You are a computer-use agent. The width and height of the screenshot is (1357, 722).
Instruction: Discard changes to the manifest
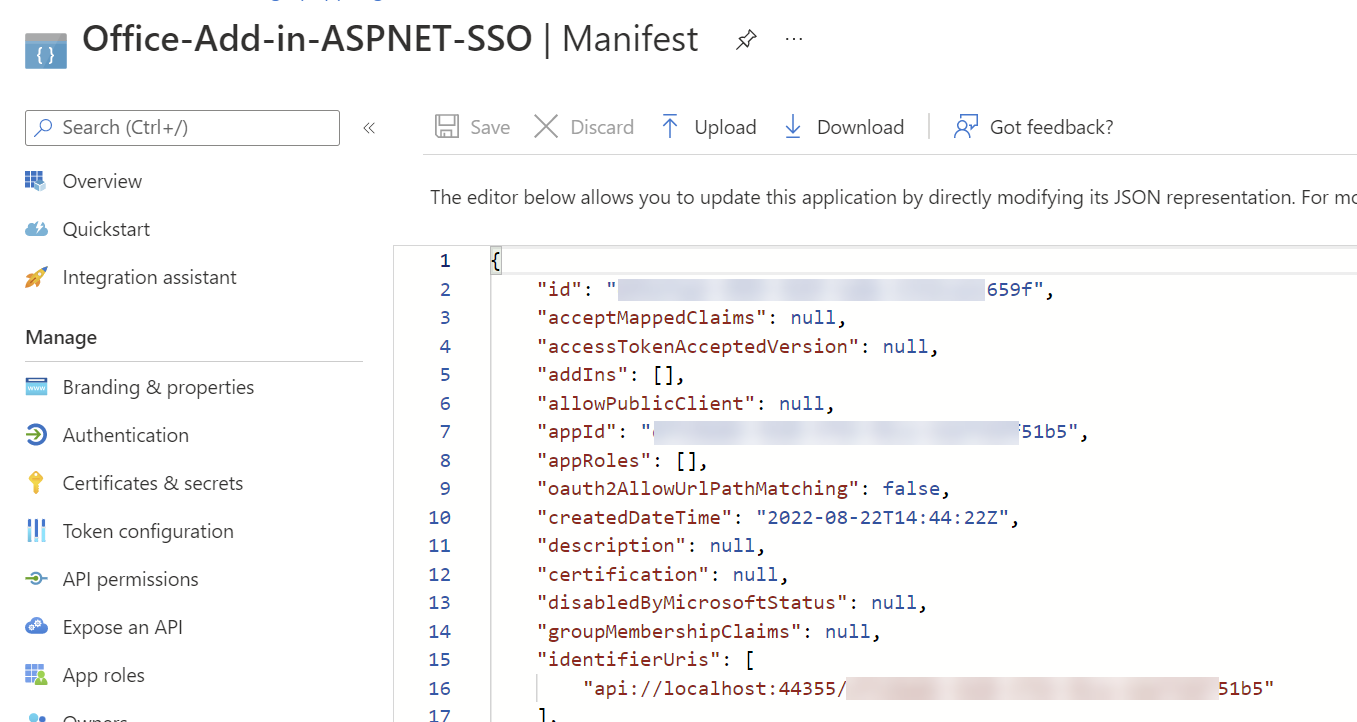point(583,127)
